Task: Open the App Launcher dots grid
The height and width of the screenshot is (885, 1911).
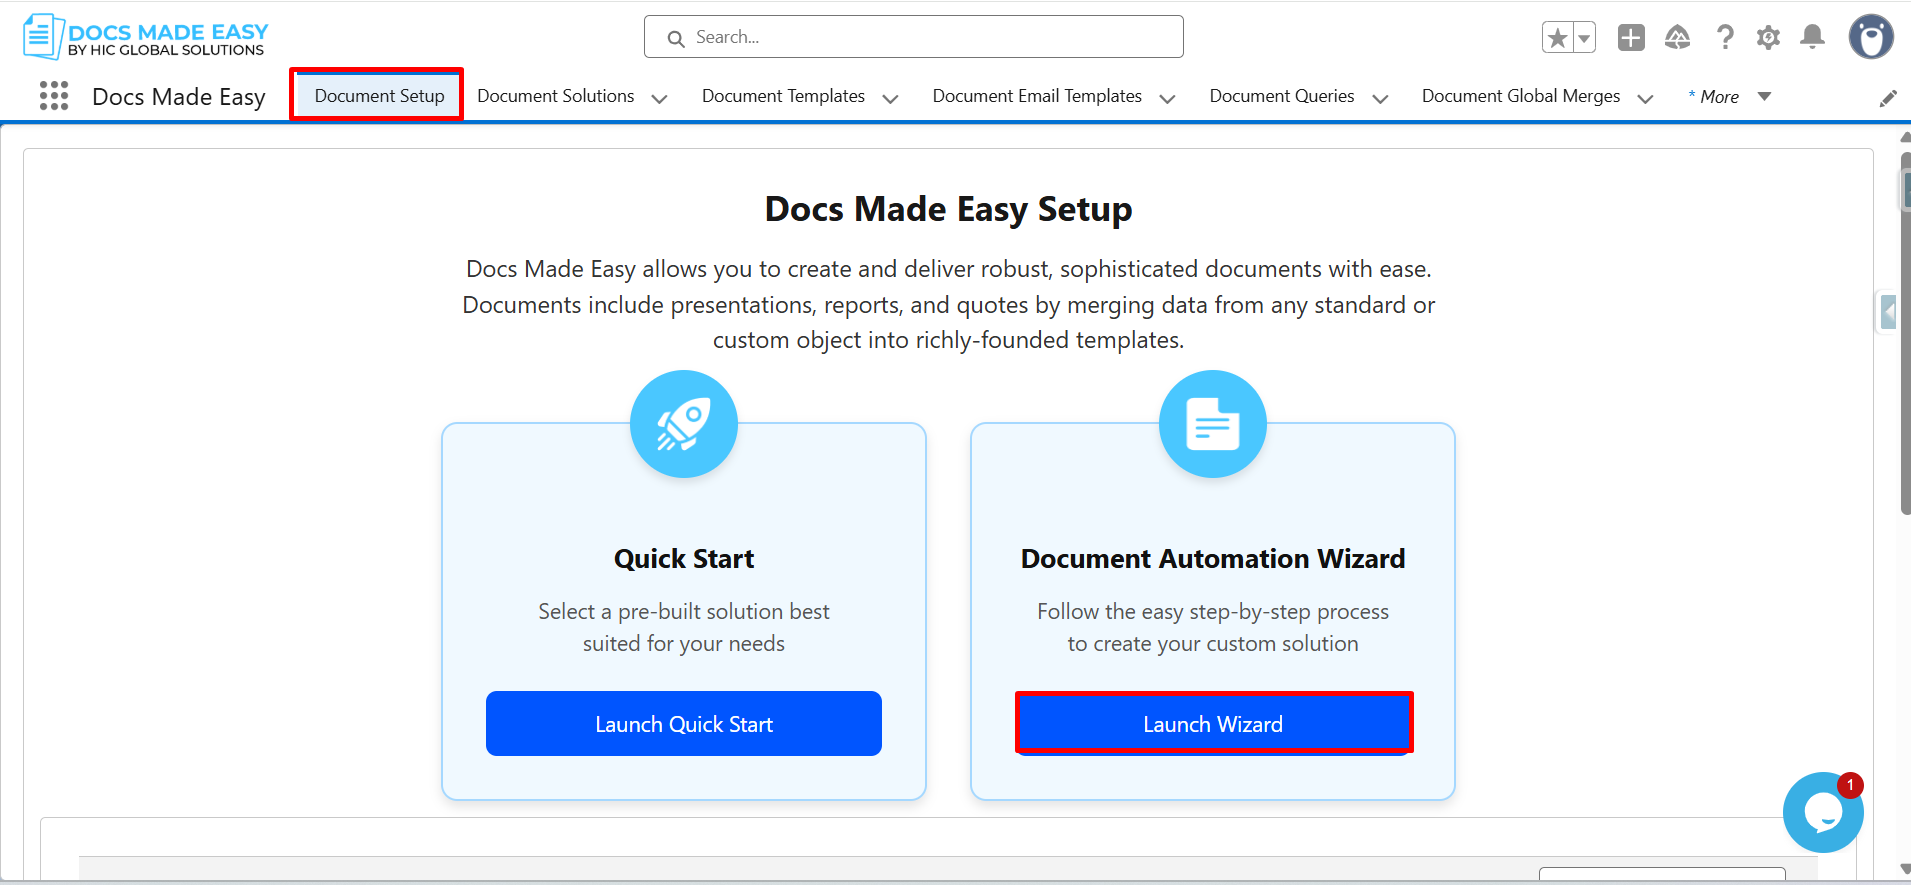Action: point(54,96)
